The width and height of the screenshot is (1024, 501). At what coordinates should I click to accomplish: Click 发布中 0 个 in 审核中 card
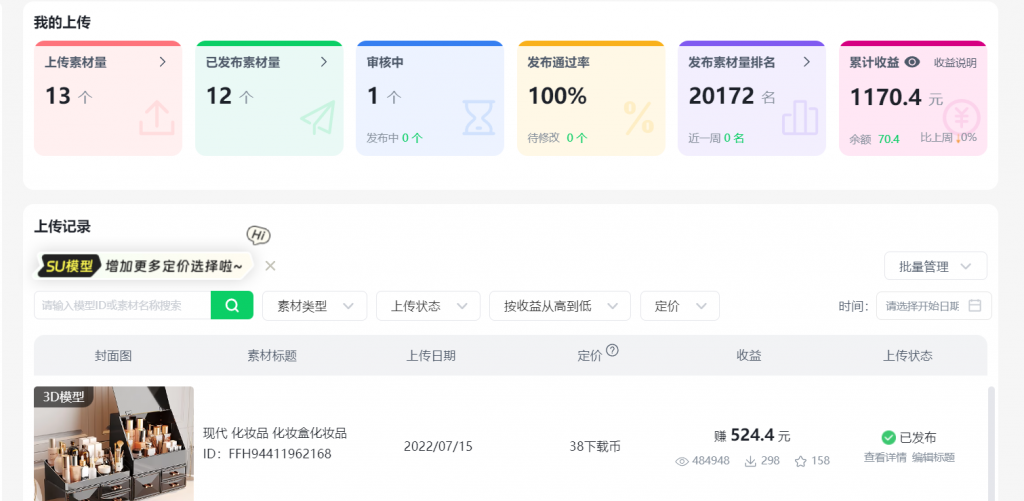click(x=394, y=138)
